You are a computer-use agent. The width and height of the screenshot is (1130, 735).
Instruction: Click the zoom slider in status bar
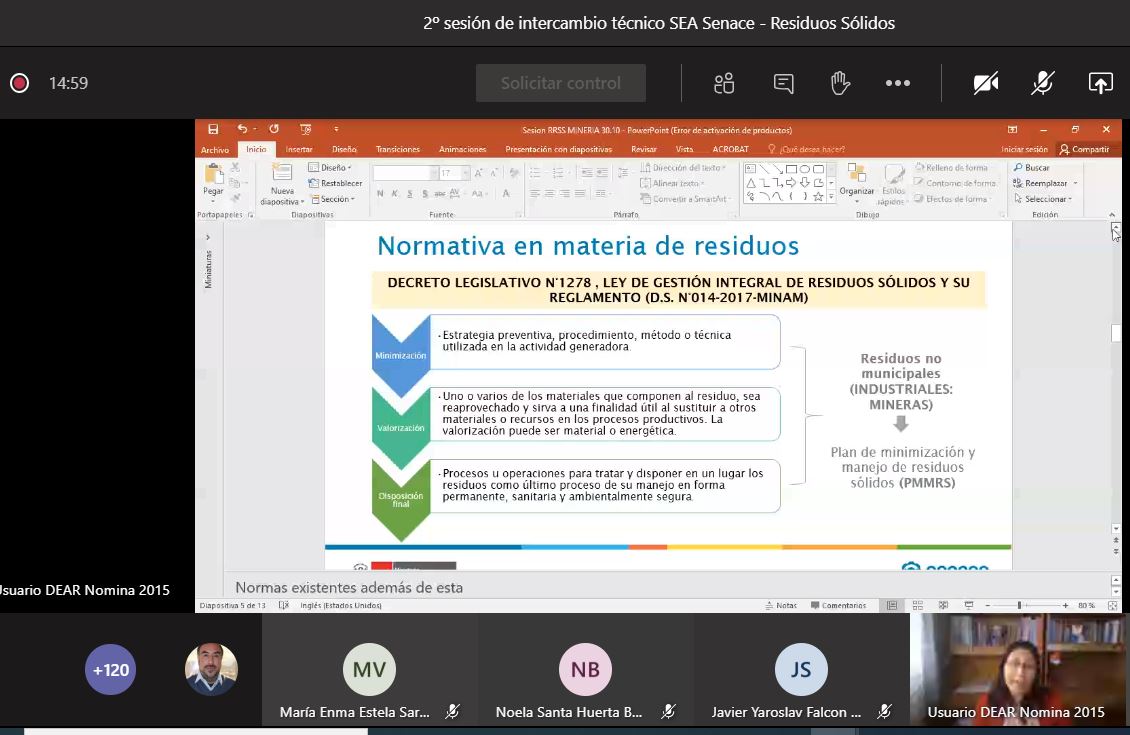click(x=1019, y=605)
